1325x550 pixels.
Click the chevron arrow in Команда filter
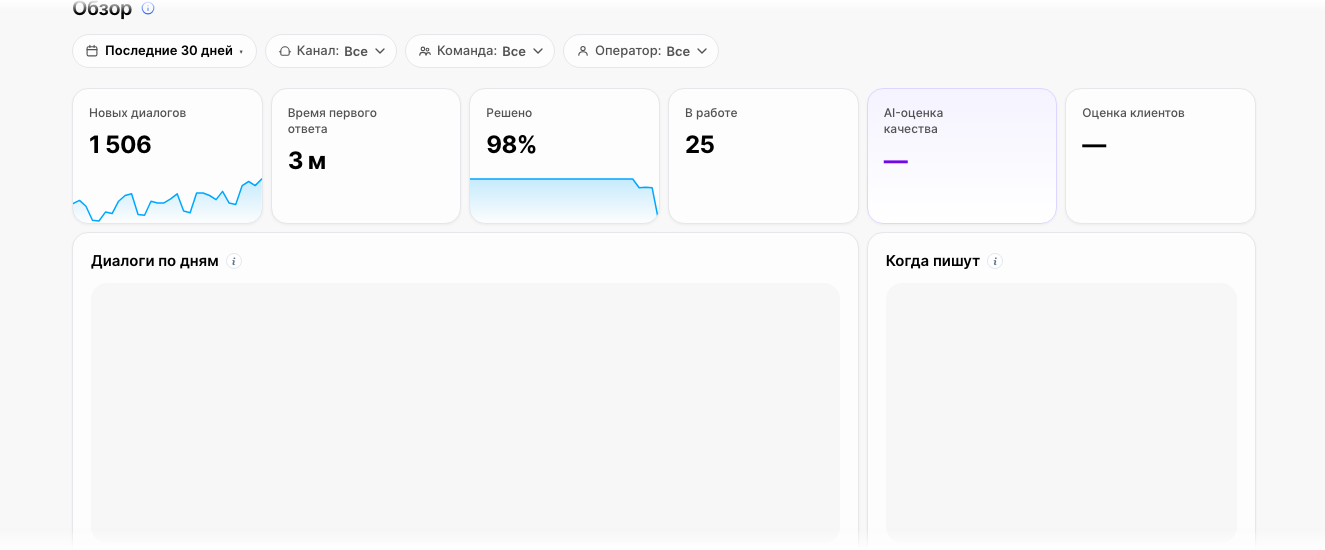coord(538,51)
